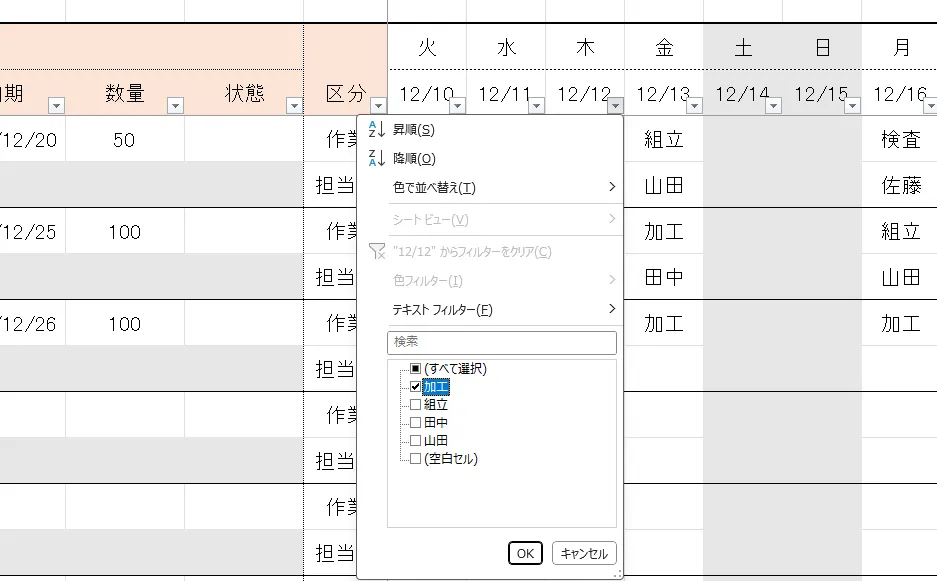Open the 区分 column filter arrow
The height and width of the screenshot is (581, 937).
point(378,103)
